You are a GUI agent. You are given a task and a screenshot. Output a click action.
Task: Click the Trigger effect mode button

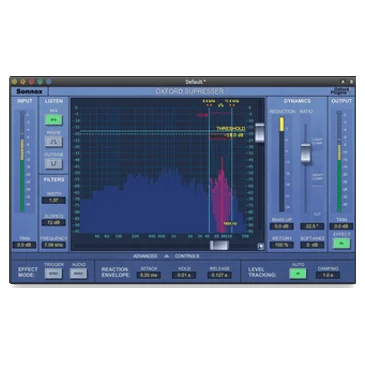click(x=53, y=273)
